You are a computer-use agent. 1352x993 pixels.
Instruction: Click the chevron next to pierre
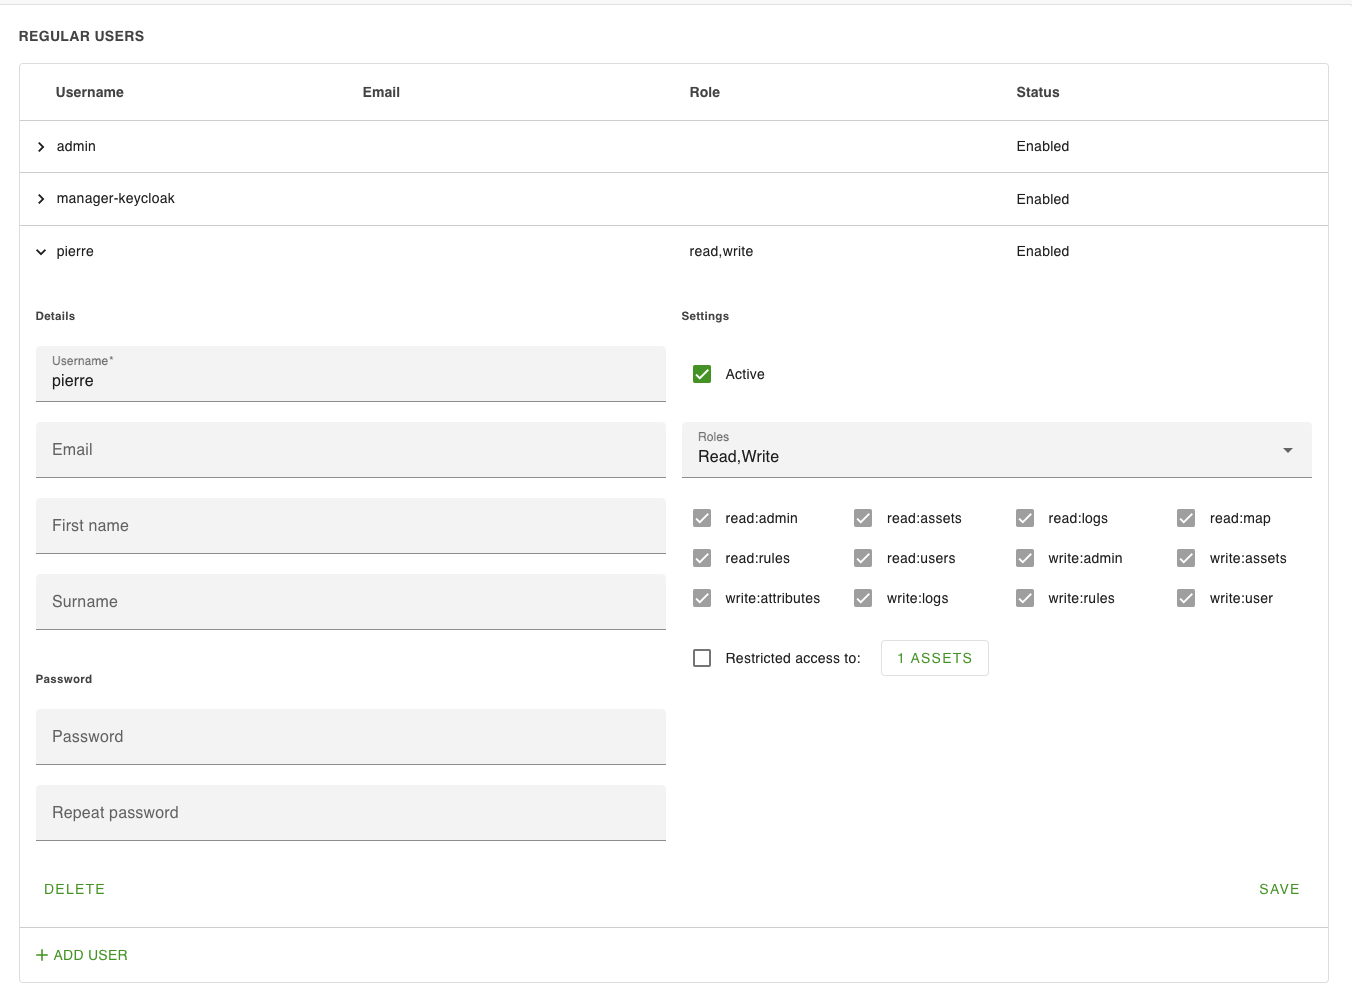40,251
